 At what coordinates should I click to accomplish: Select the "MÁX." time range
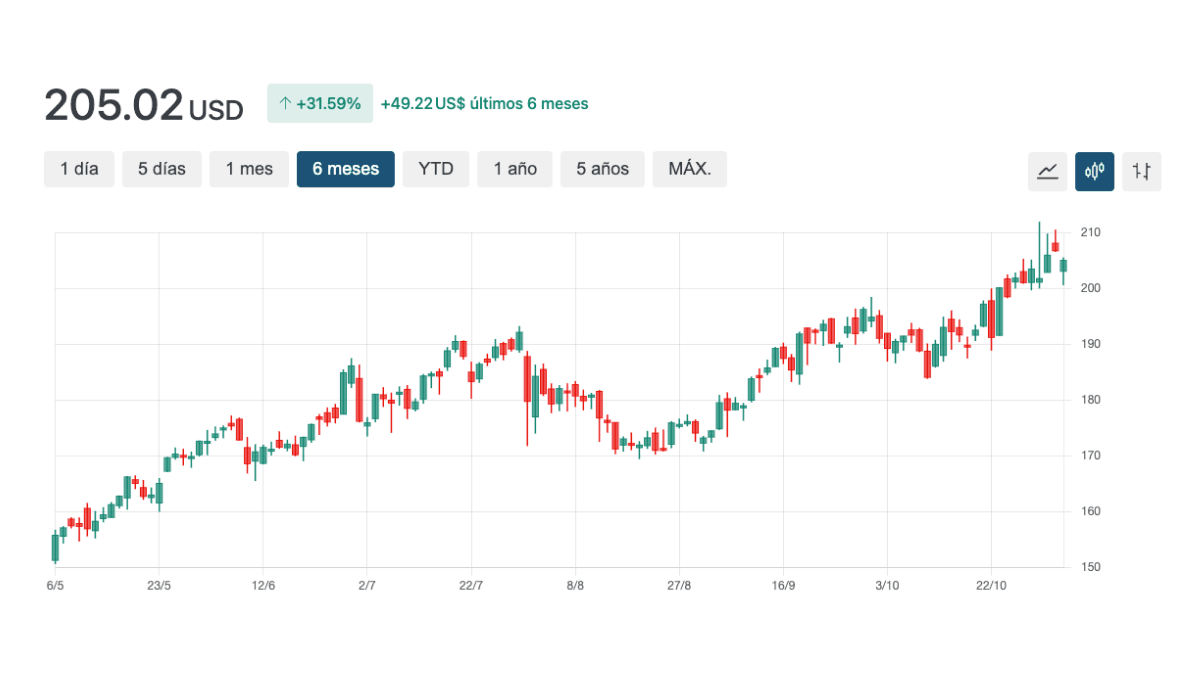click(x=689, y=169)
